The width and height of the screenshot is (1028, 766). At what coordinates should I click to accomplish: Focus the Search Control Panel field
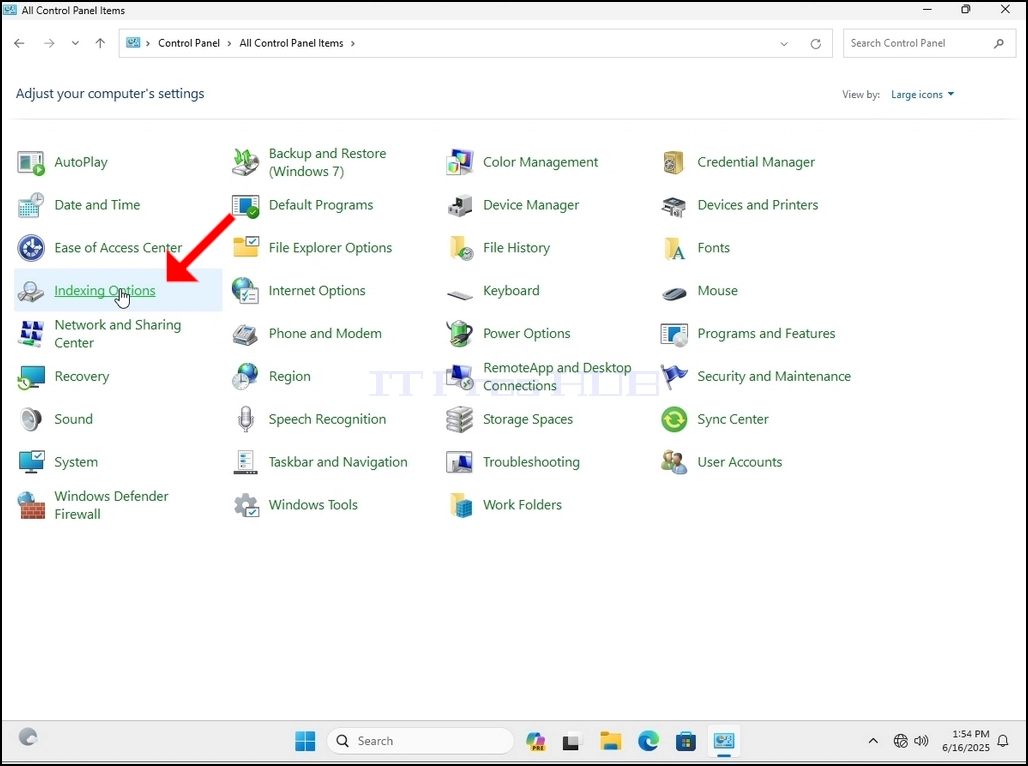929,43
